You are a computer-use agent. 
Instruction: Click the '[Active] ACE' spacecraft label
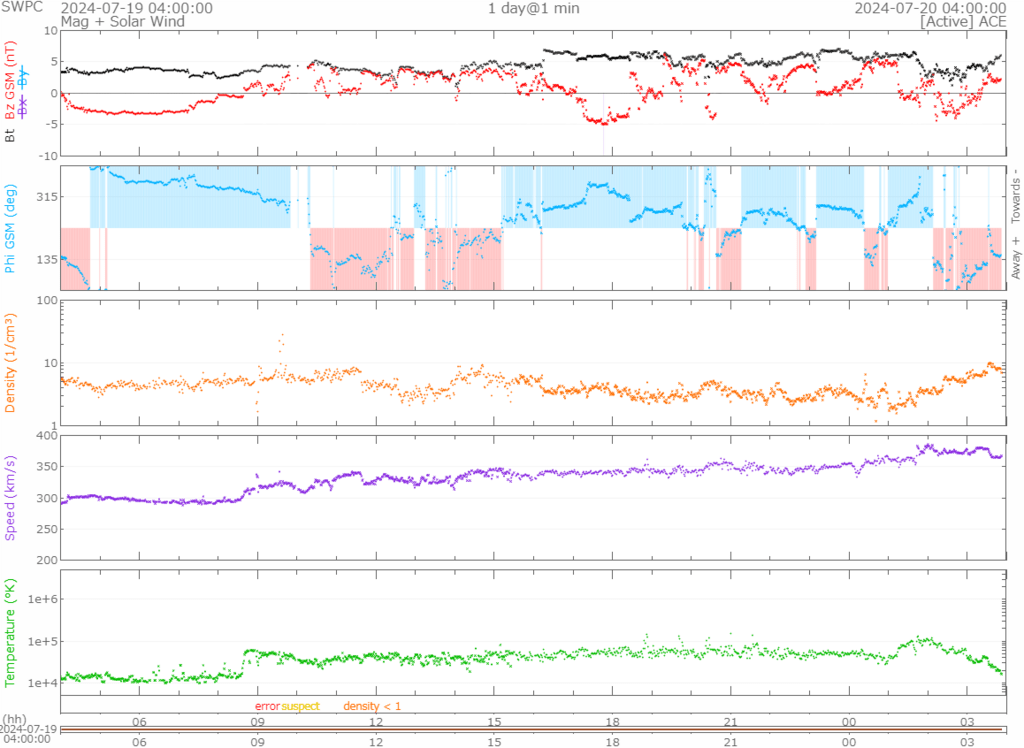coord(963,22)
